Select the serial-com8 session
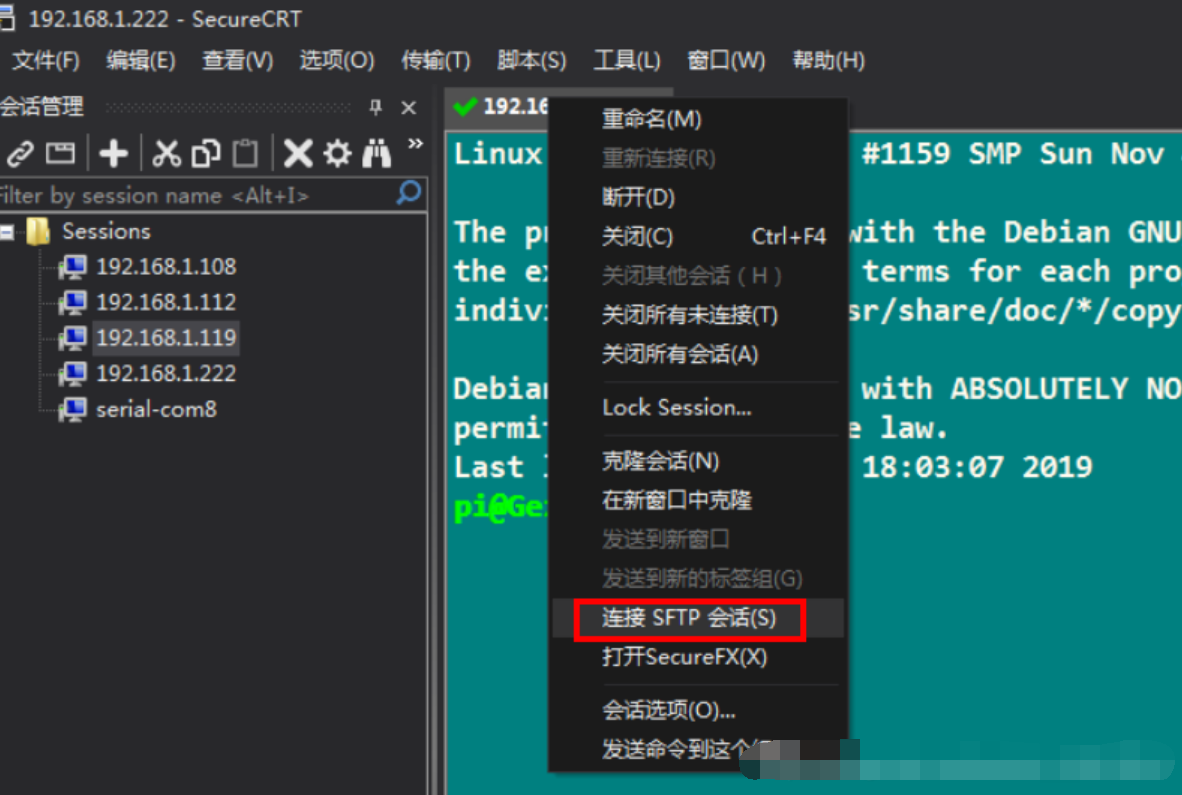 coord(156,409)
